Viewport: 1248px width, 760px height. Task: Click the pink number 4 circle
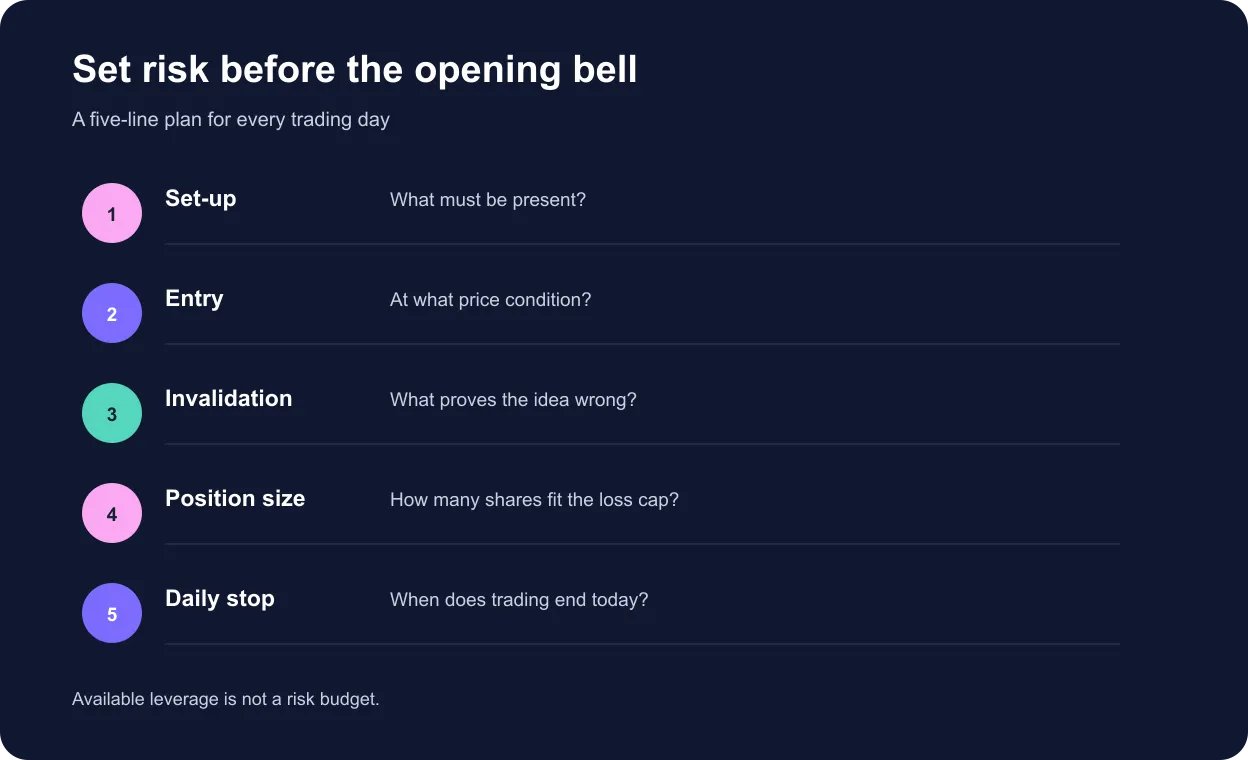(112, 513)
